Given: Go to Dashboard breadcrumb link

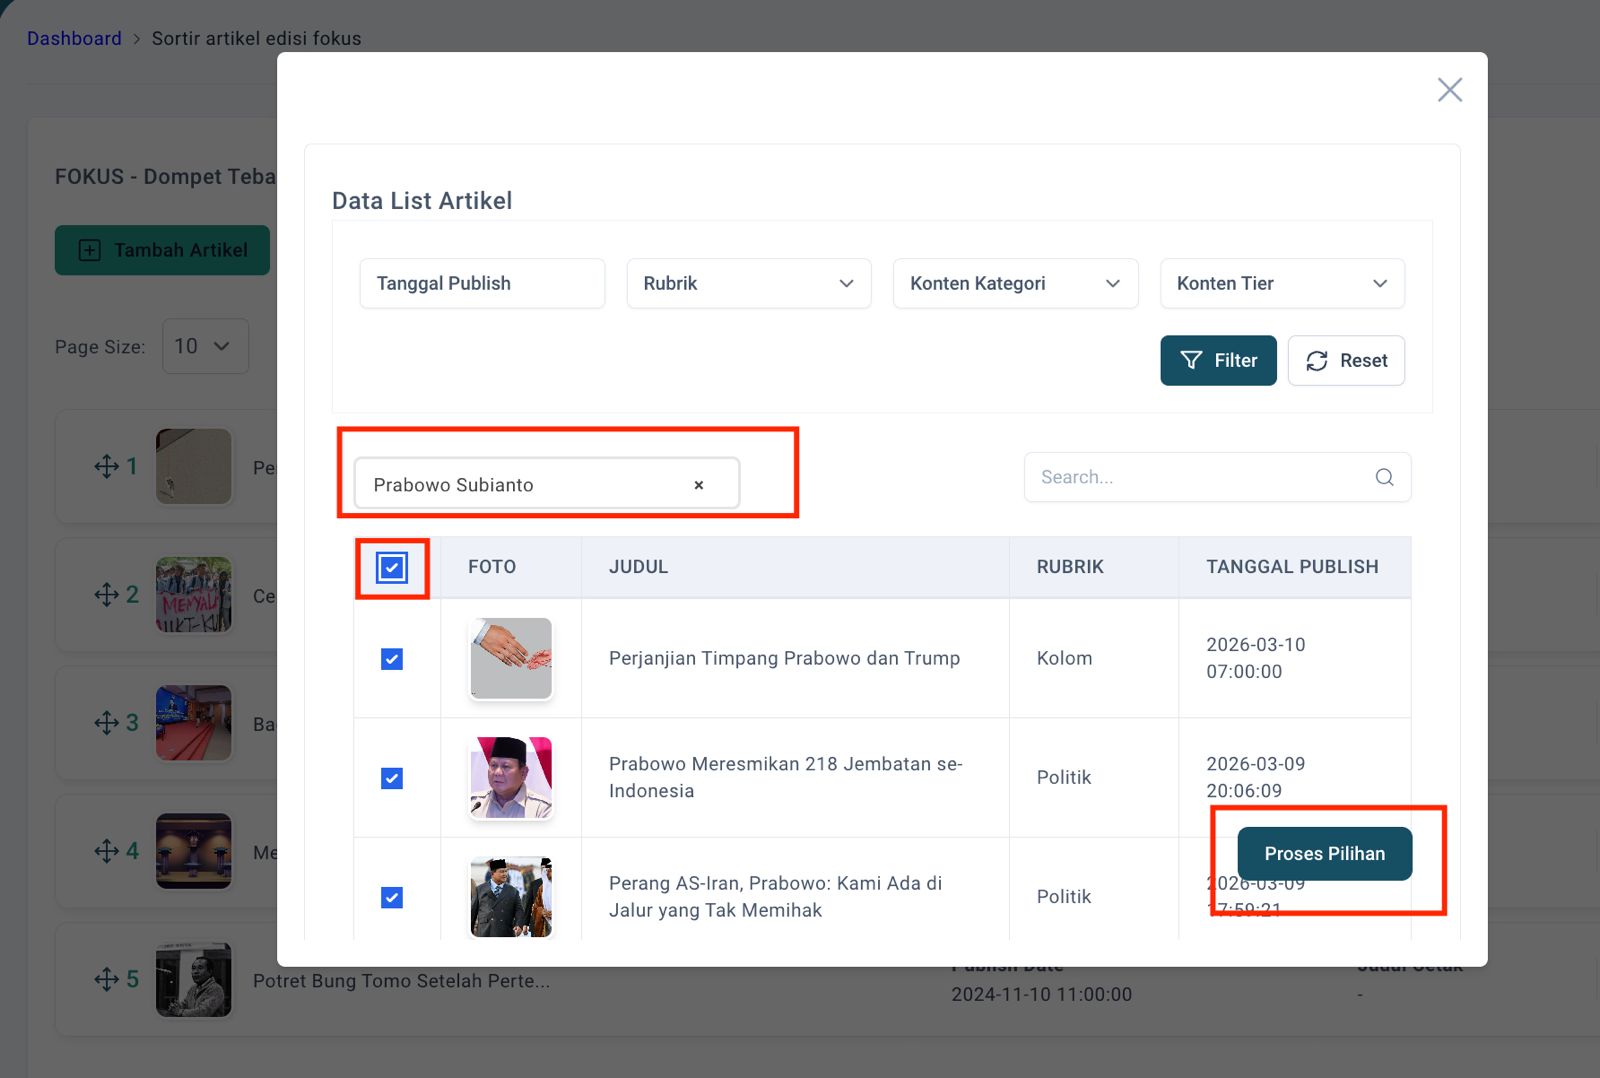Looking at the screenshot, I should tap(74, 38).
